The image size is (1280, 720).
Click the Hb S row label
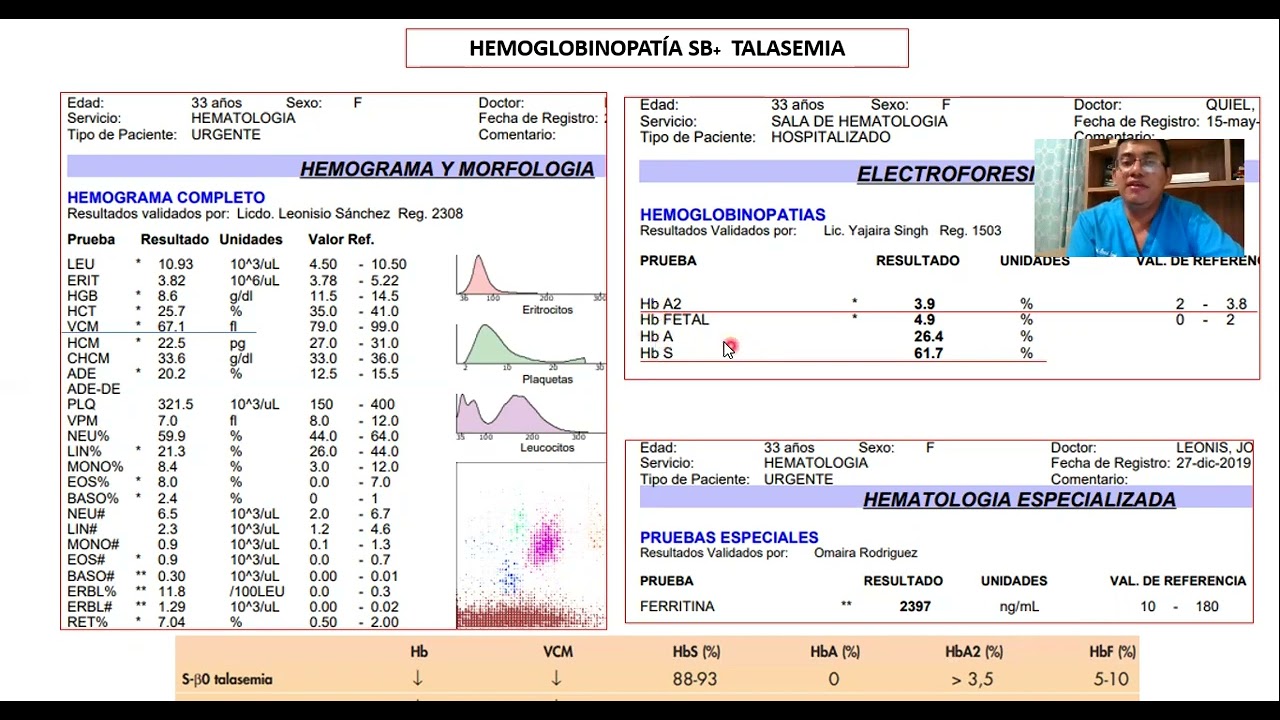(656, 353)
